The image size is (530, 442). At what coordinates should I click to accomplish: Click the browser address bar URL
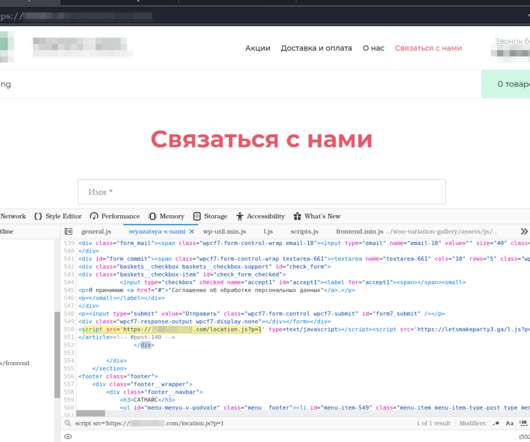[x=76, y=16]
